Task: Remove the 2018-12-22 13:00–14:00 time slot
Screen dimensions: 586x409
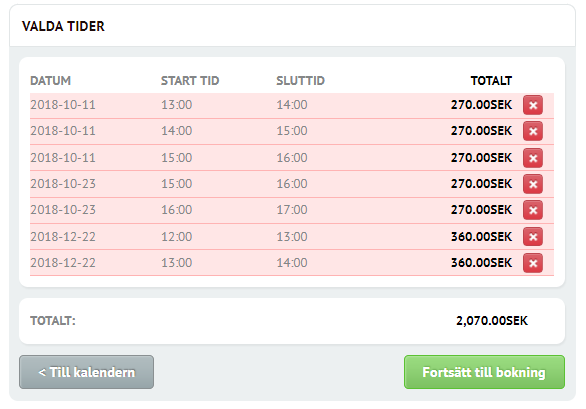Action: [533, 263]
